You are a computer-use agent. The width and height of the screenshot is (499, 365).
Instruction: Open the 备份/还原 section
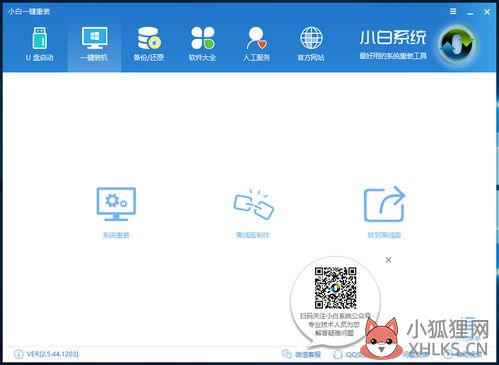[x=149, y=45]
